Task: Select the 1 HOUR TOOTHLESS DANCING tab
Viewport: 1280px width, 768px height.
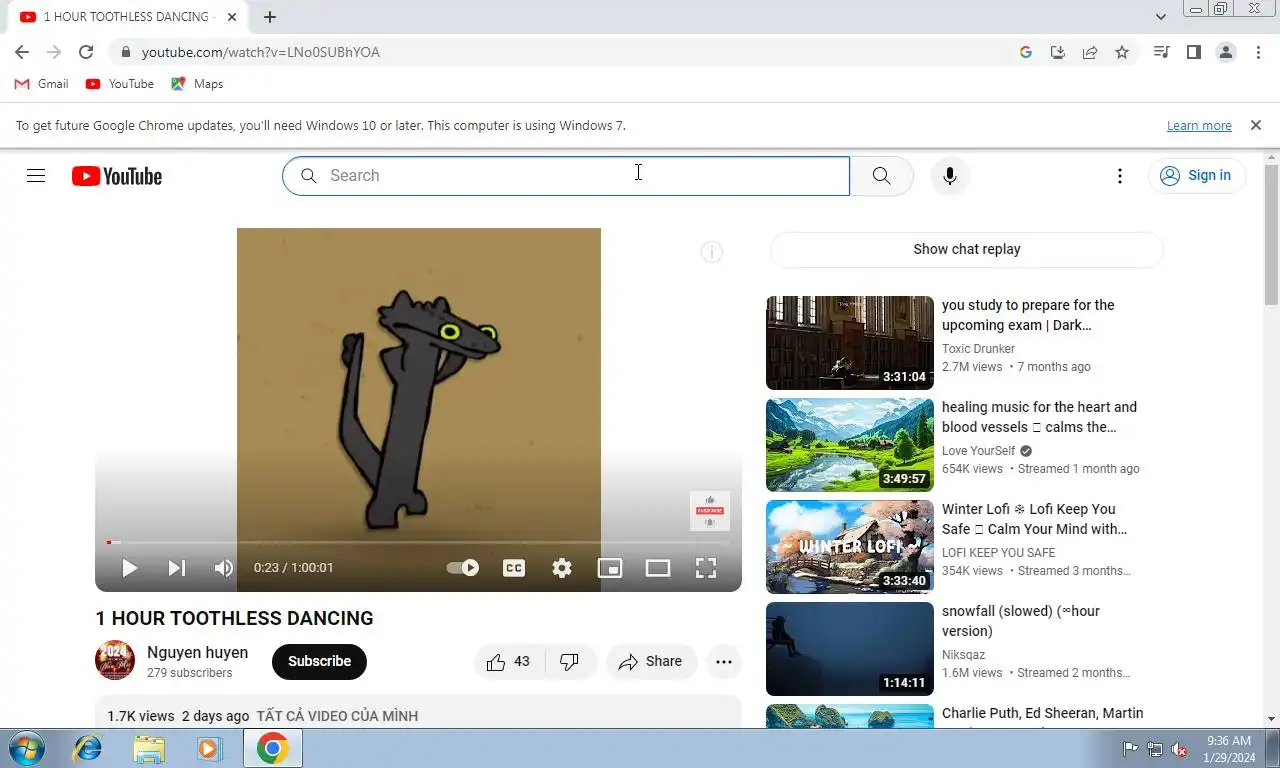Action: coord(128,17)
